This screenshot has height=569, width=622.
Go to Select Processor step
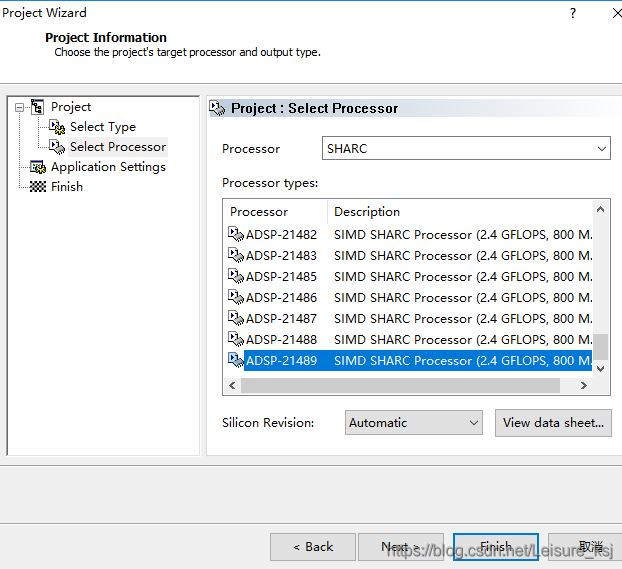coord(118,146)
